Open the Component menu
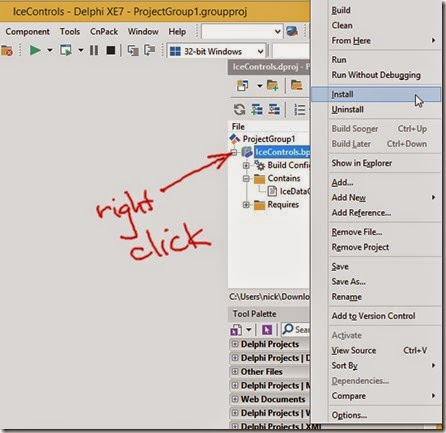The height and width of the screenshot is (433, 446). (27, 32)
